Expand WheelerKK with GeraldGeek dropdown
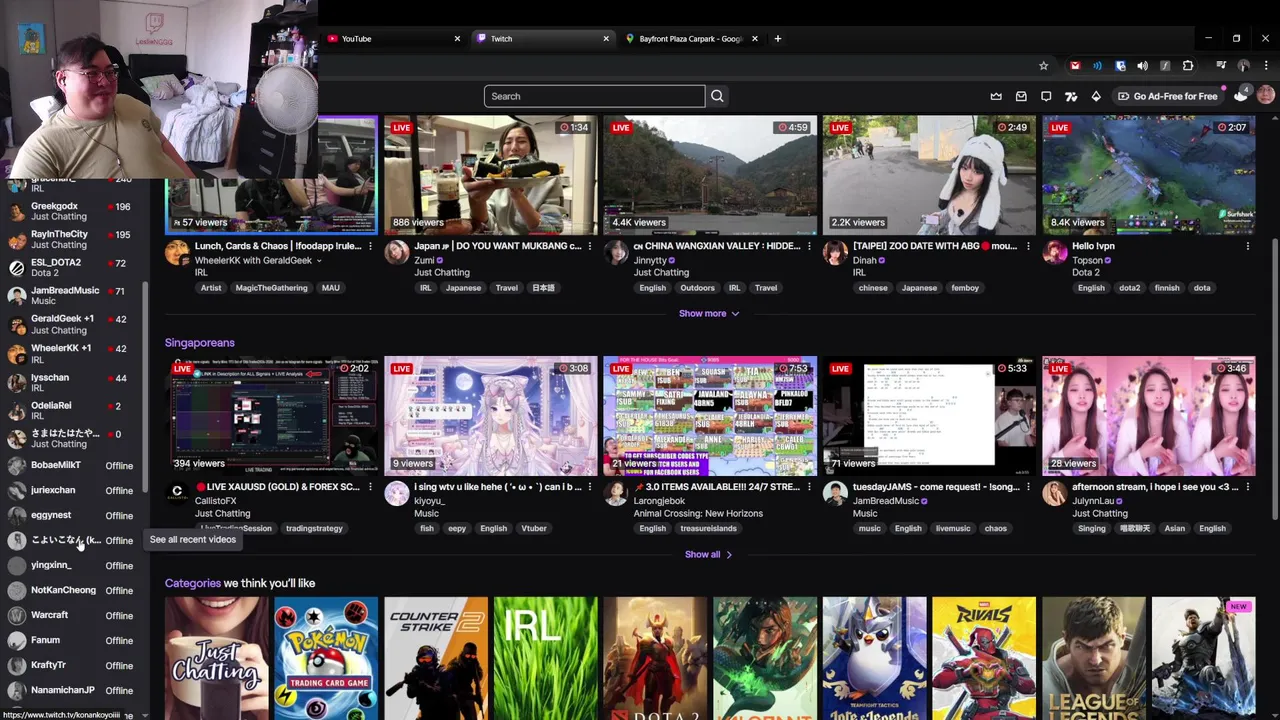 [319, 260]
